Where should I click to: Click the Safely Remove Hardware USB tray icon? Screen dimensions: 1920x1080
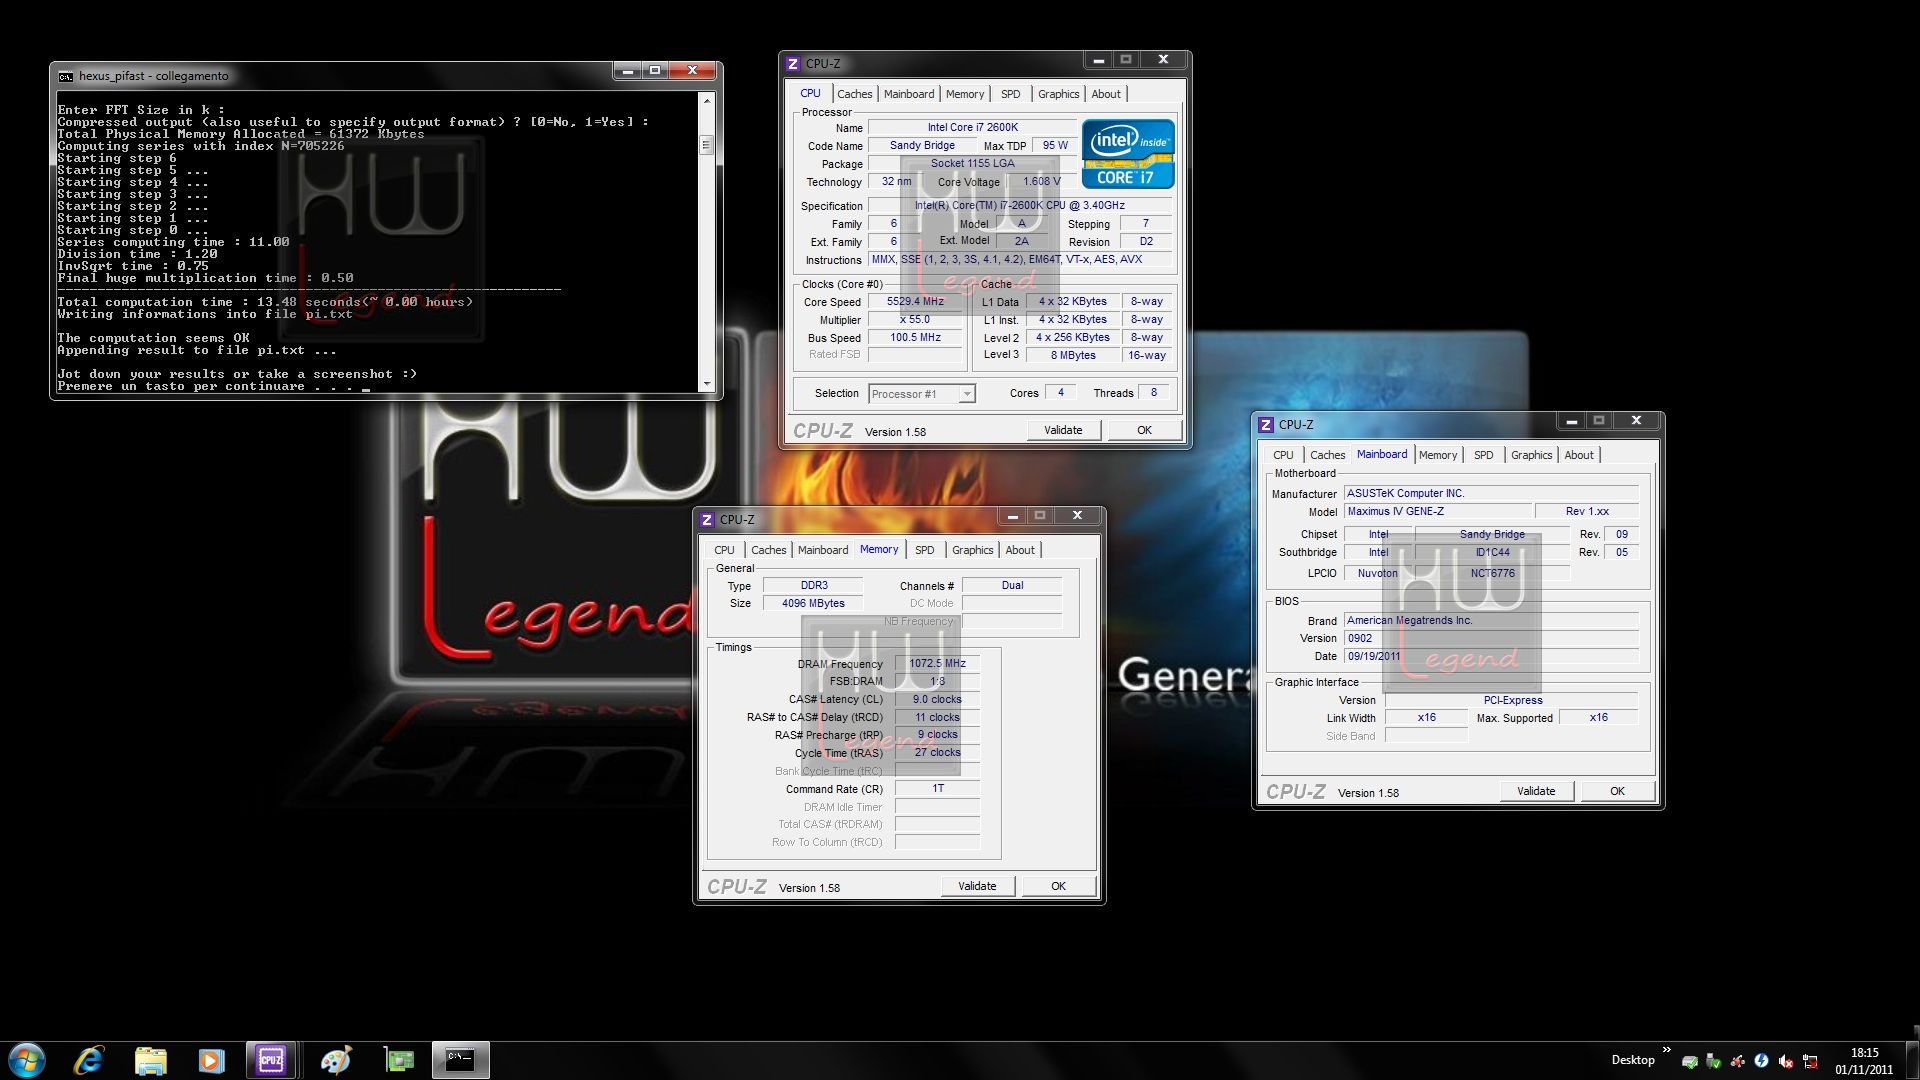[1714, 1061]
